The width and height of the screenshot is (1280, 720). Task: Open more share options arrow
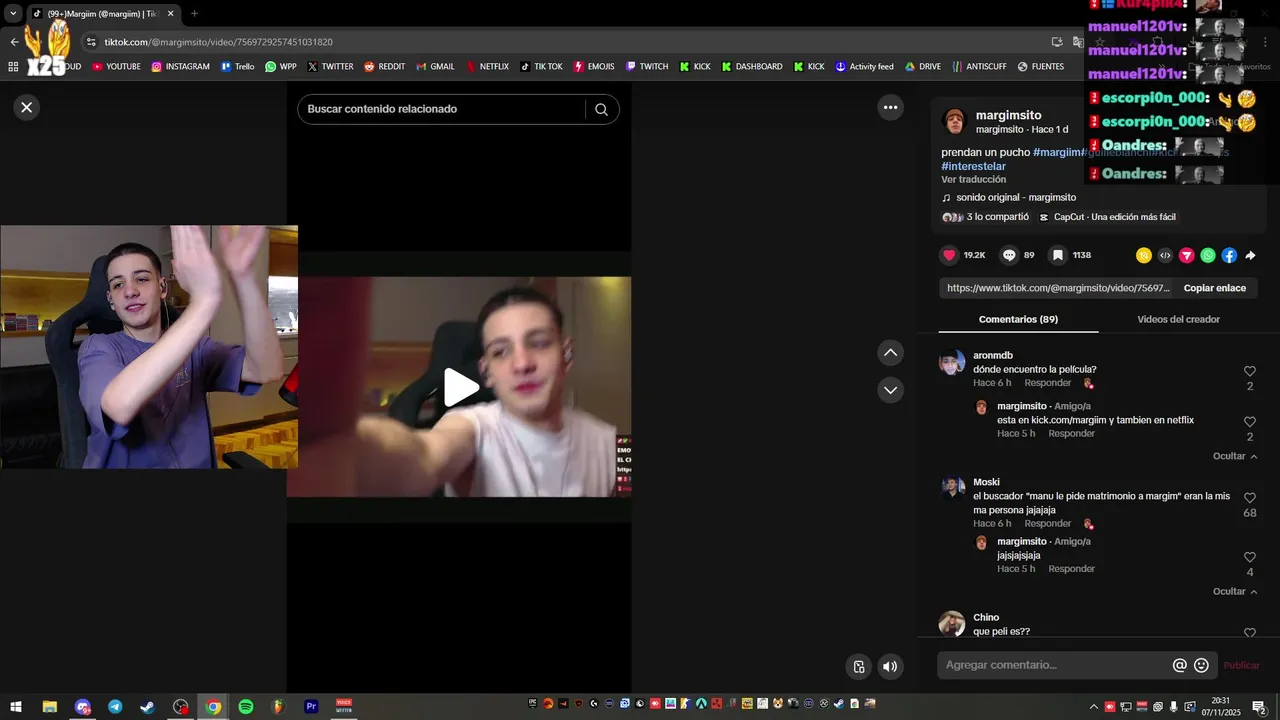[x=1250, y=255]
